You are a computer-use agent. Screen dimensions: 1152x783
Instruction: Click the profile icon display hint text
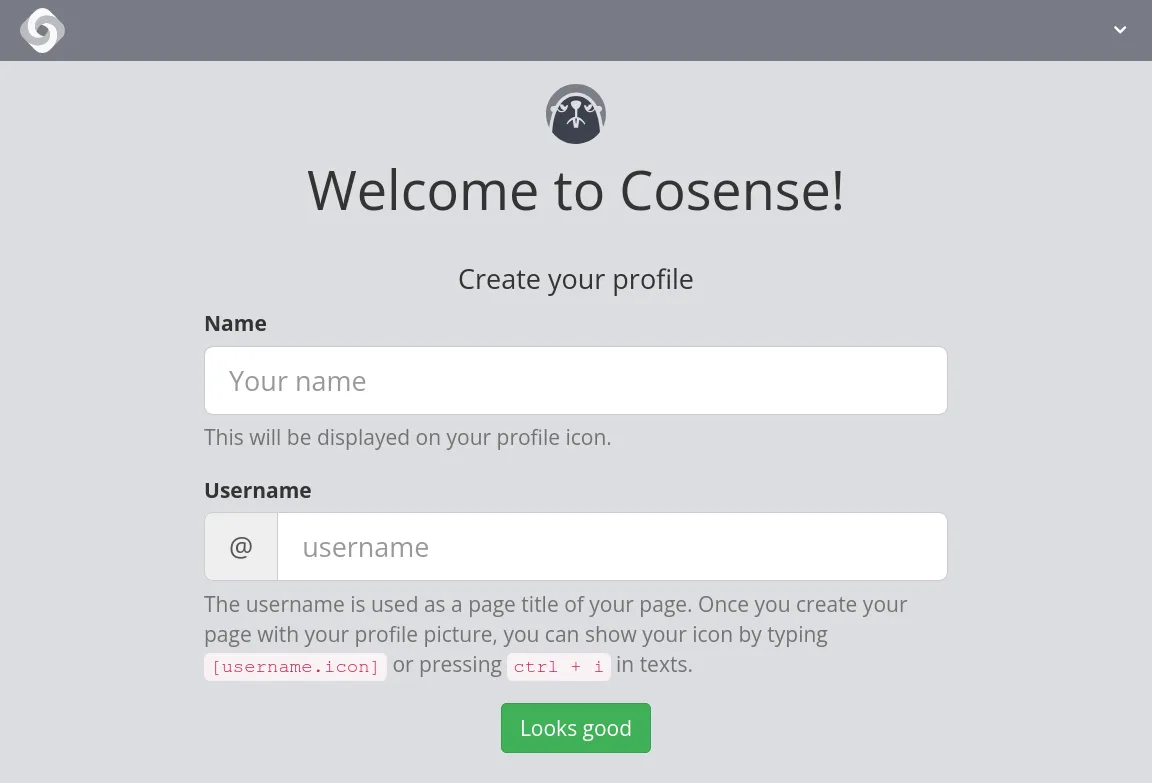[x=407, y=437]
